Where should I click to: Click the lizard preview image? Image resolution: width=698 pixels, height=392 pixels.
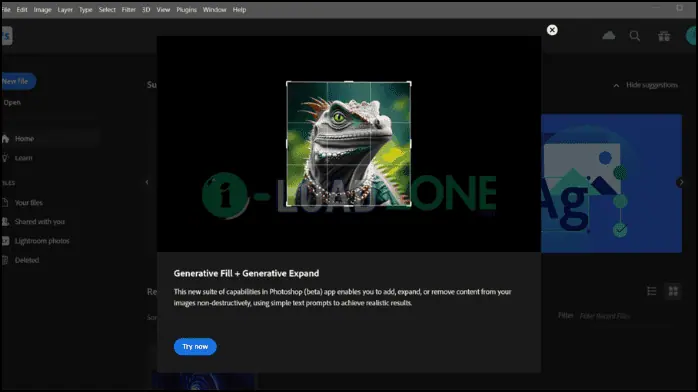pos(349,144)
